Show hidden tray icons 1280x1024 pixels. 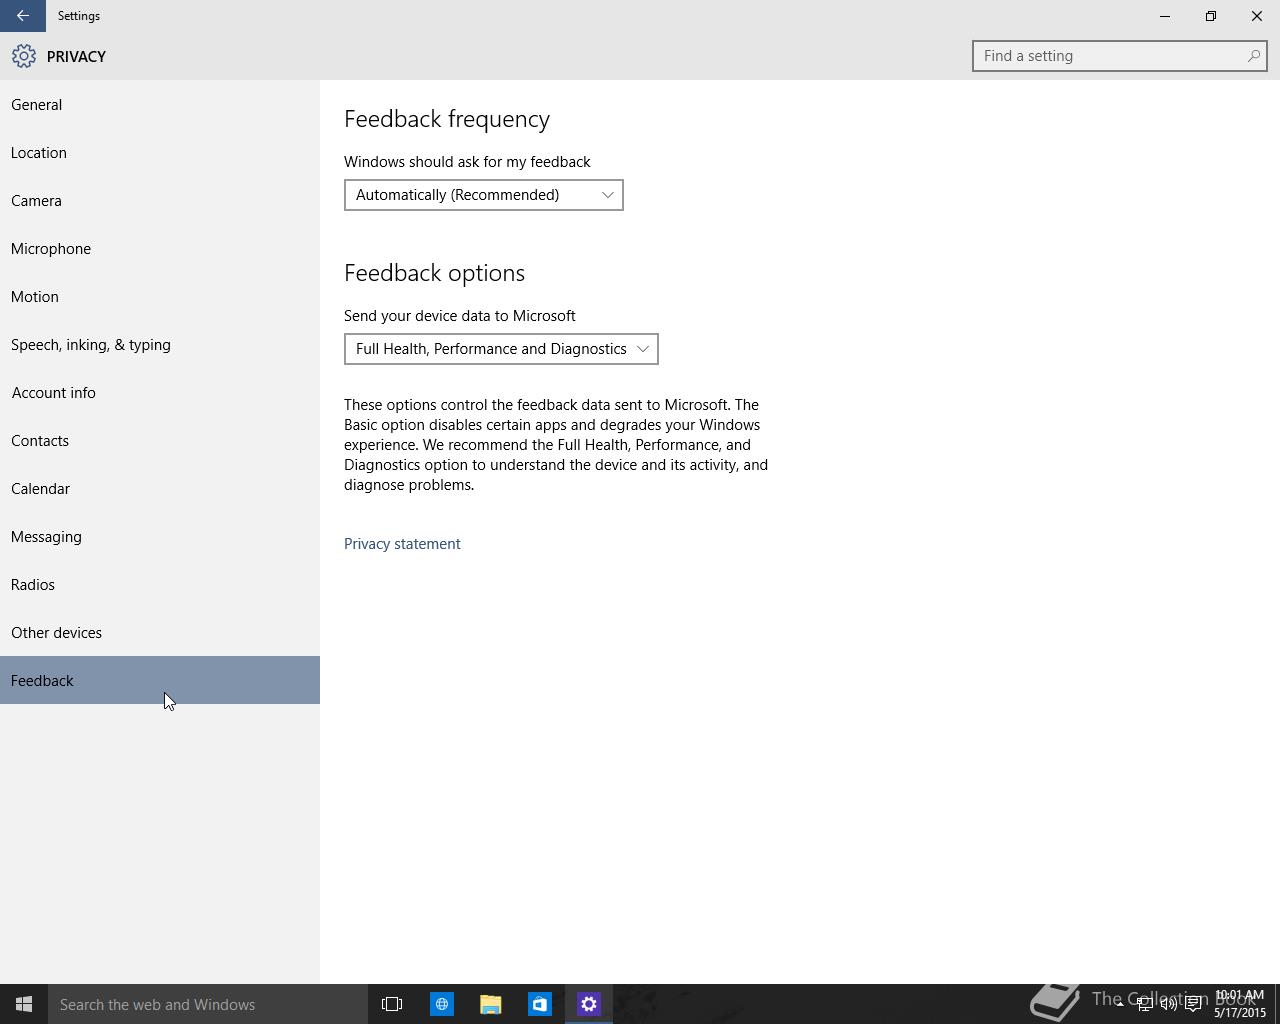point(1120,1004)
